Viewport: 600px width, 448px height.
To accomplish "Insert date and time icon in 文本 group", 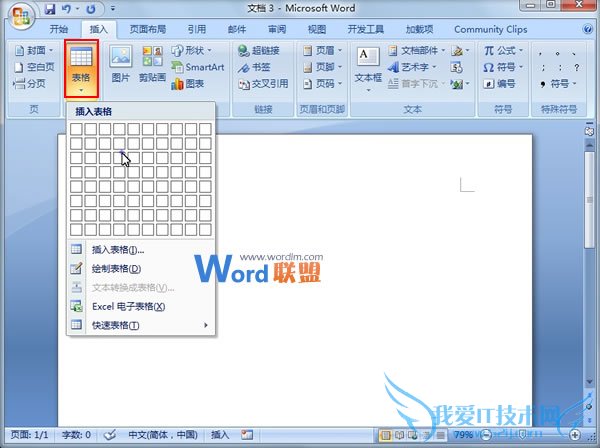I will (457, 67).
